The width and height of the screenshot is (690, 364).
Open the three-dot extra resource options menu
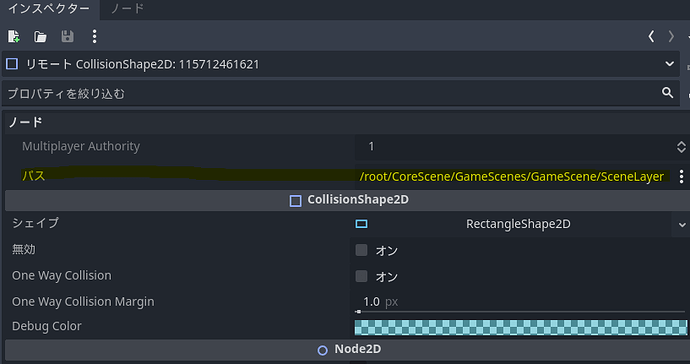pyautogui.click(x=94, y=37)
